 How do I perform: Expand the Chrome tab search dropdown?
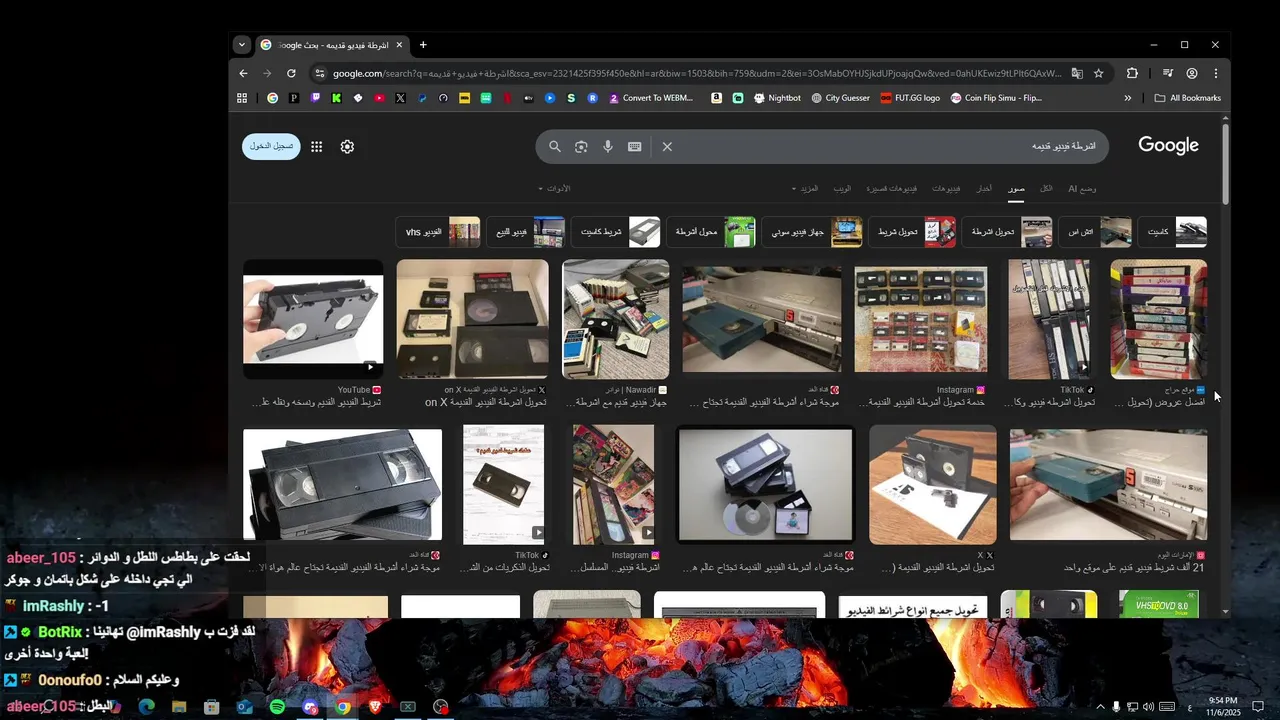(x=241, y=45)
